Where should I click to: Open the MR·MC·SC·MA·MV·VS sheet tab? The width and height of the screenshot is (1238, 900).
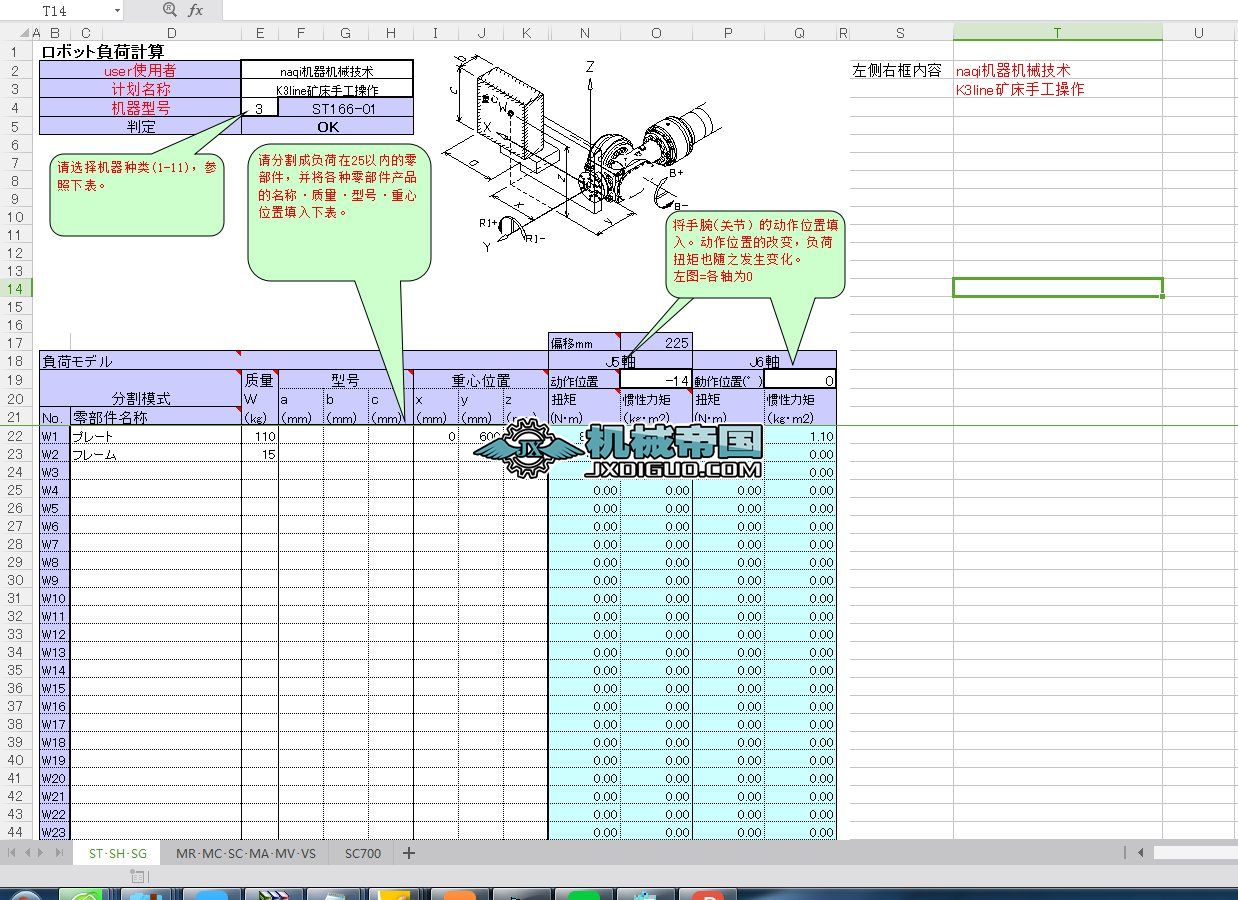point(246,853)
